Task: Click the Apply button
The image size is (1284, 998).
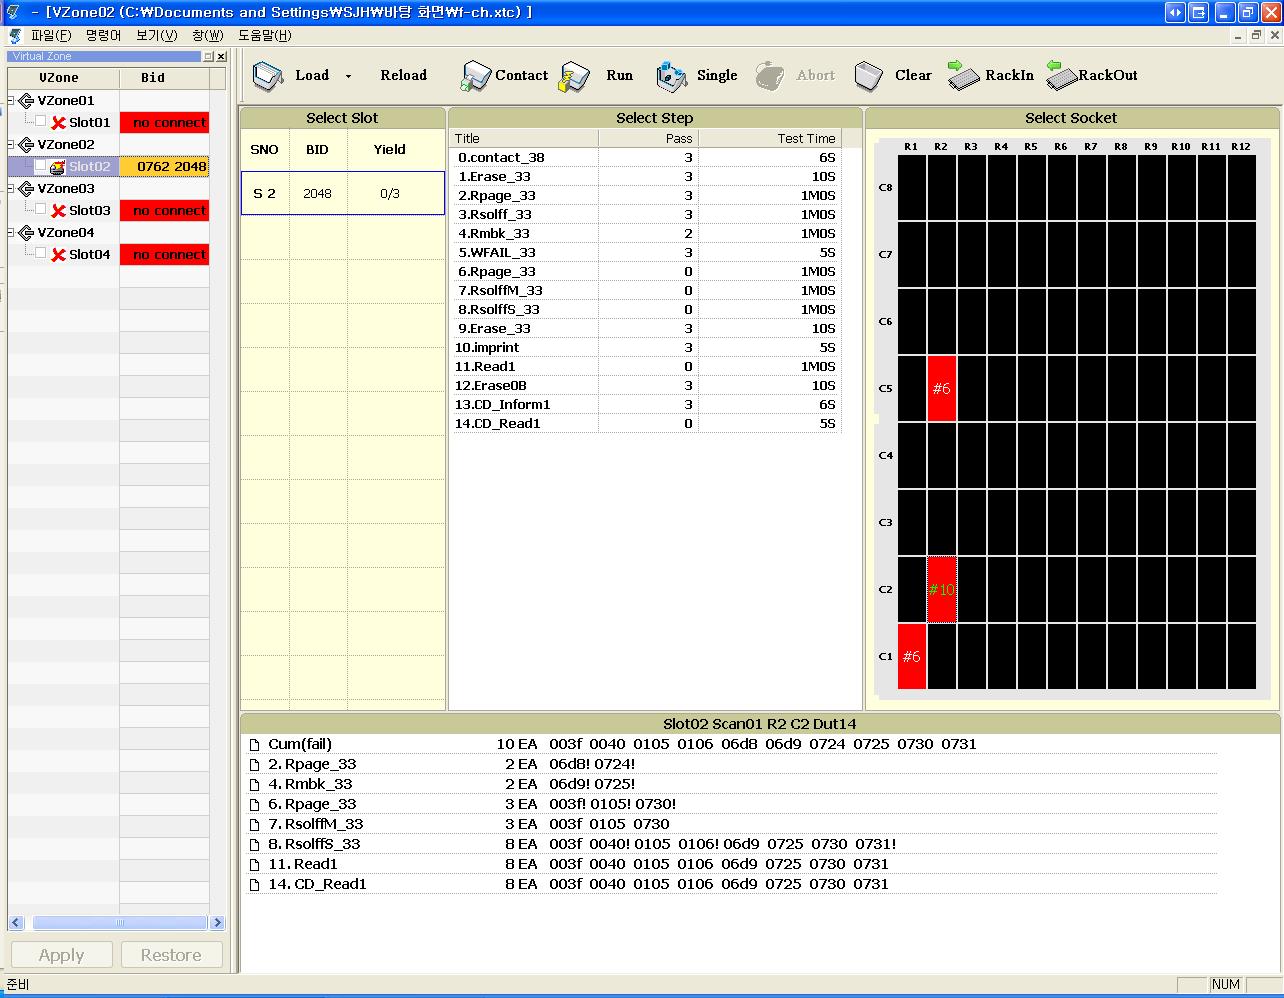Action: (x=61, y=954)
